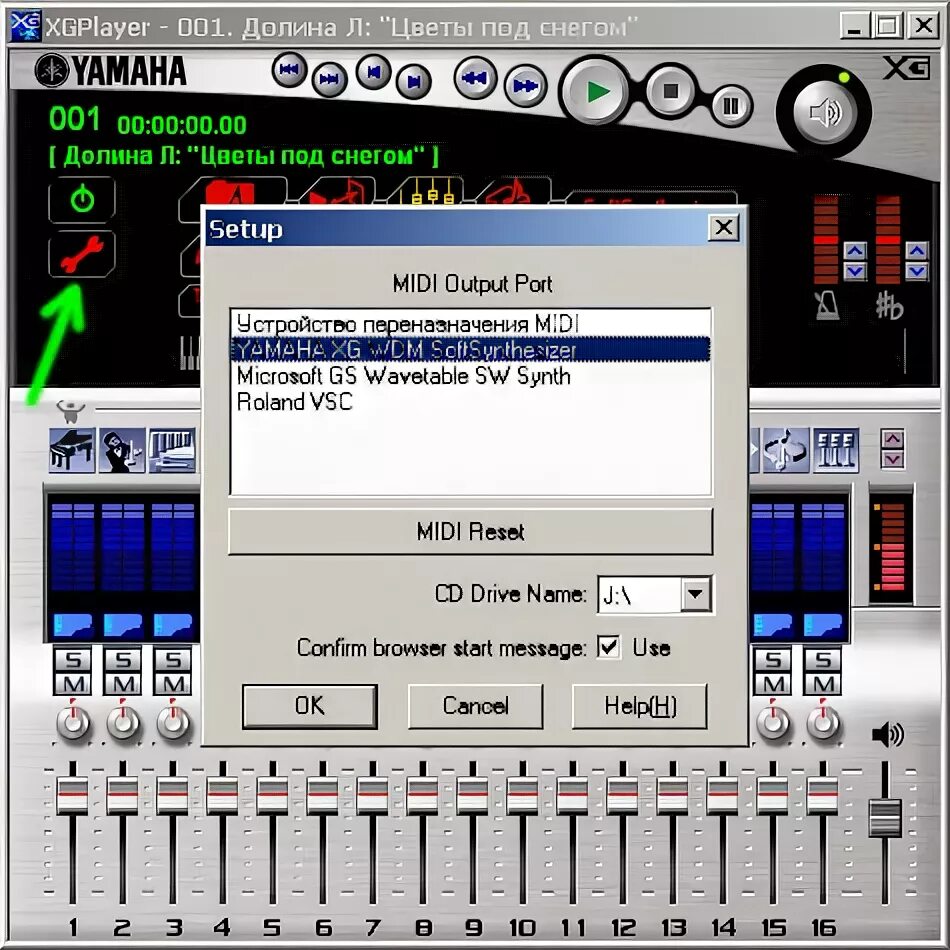Click the small figure icon above piano
The width and height of the screenshot is (950, 950).
pyautogui.click(x=71, y=411)
